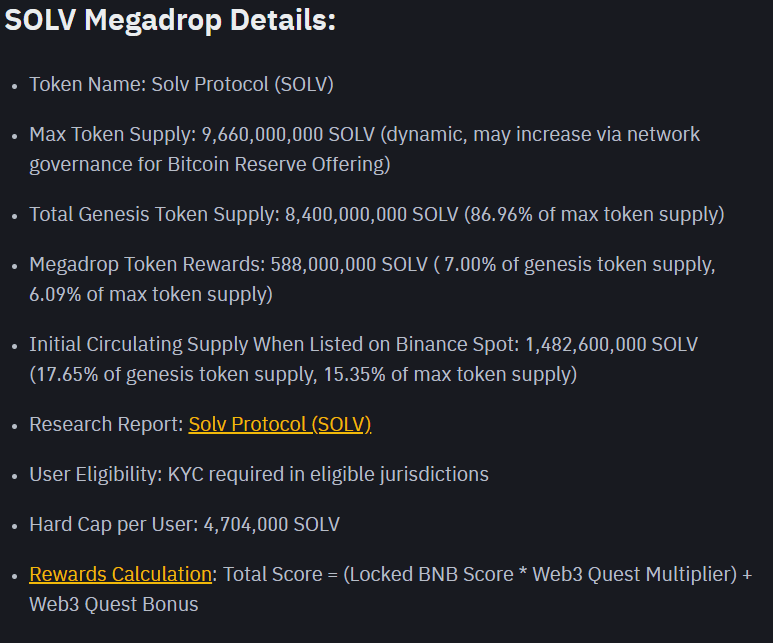Click the Token Name: Solv Protocol text
Viewport: 773px width, 643px height.
pyautogui.click(x=180, y=84)
